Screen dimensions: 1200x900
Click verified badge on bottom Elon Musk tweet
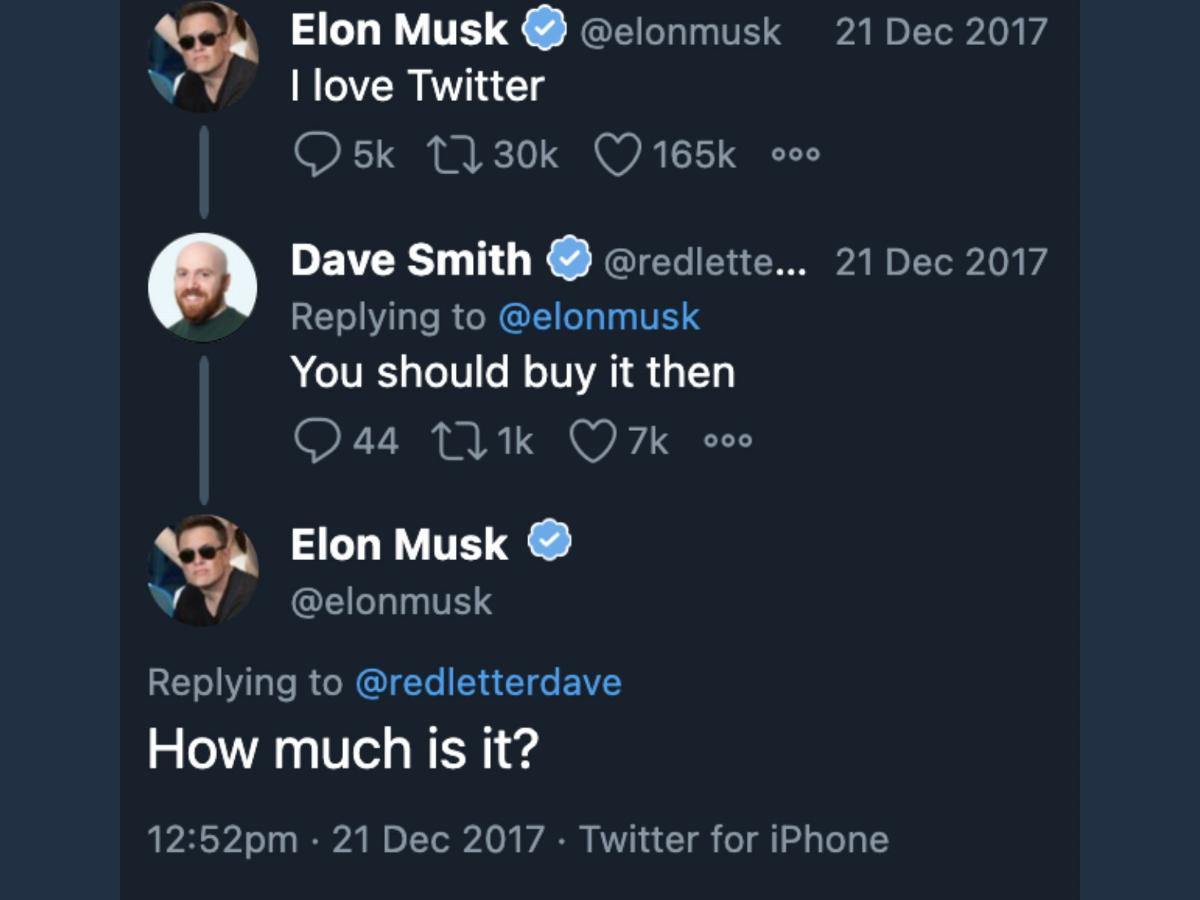pos(549,542)
